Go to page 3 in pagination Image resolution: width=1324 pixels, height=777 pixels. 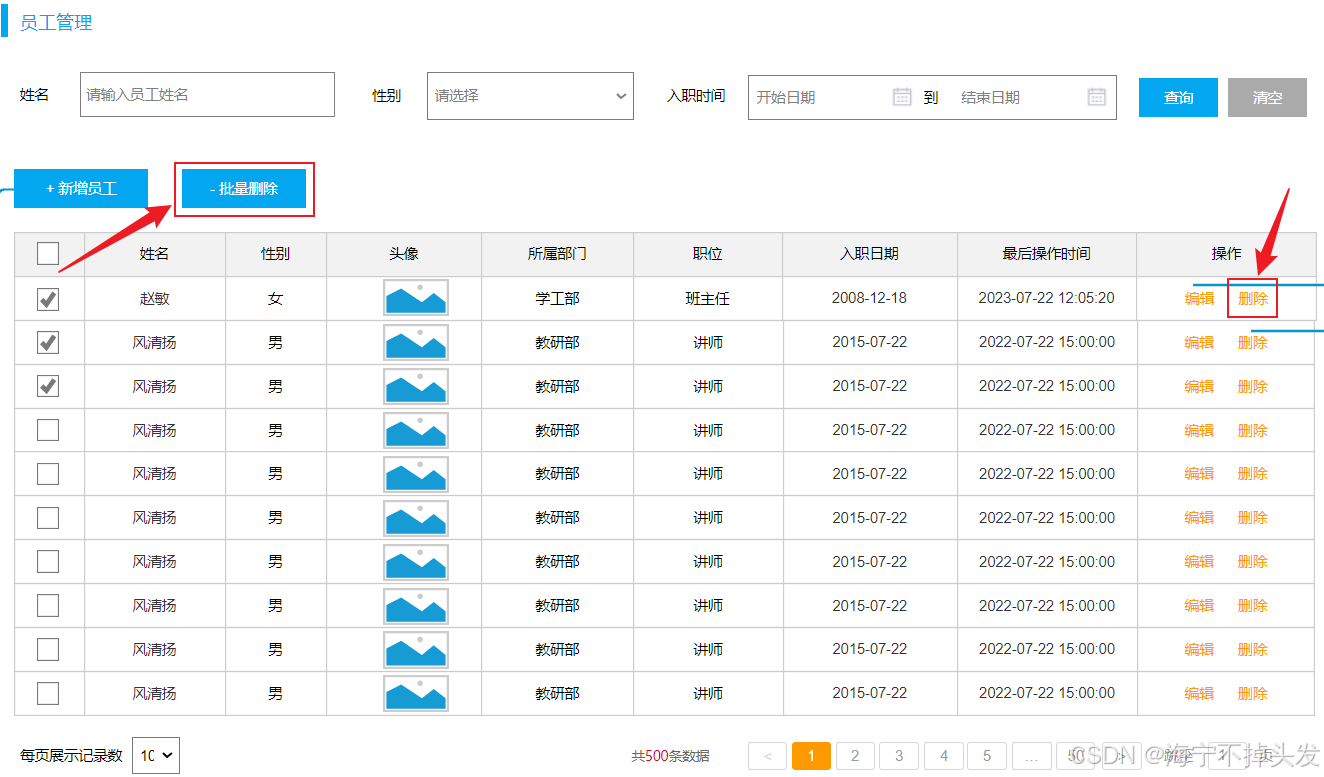[899, 756]
